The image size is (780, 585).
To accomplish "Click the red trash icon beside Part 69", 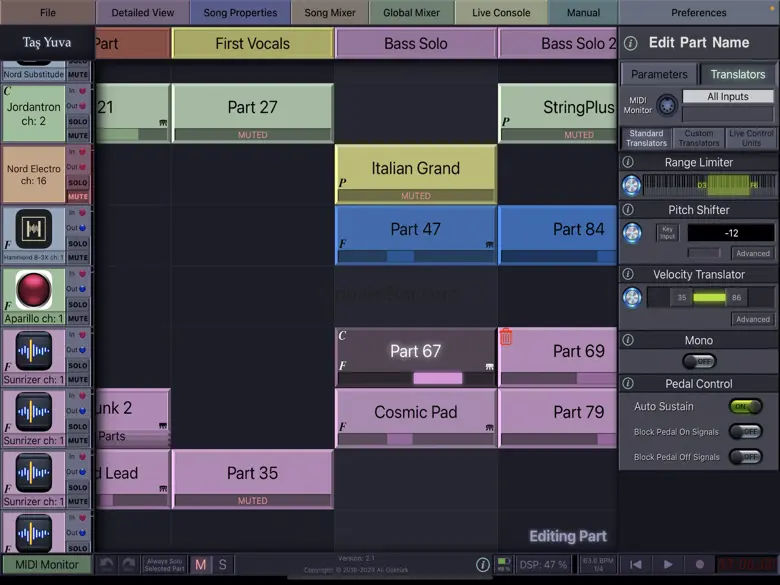I will [506, 338].
